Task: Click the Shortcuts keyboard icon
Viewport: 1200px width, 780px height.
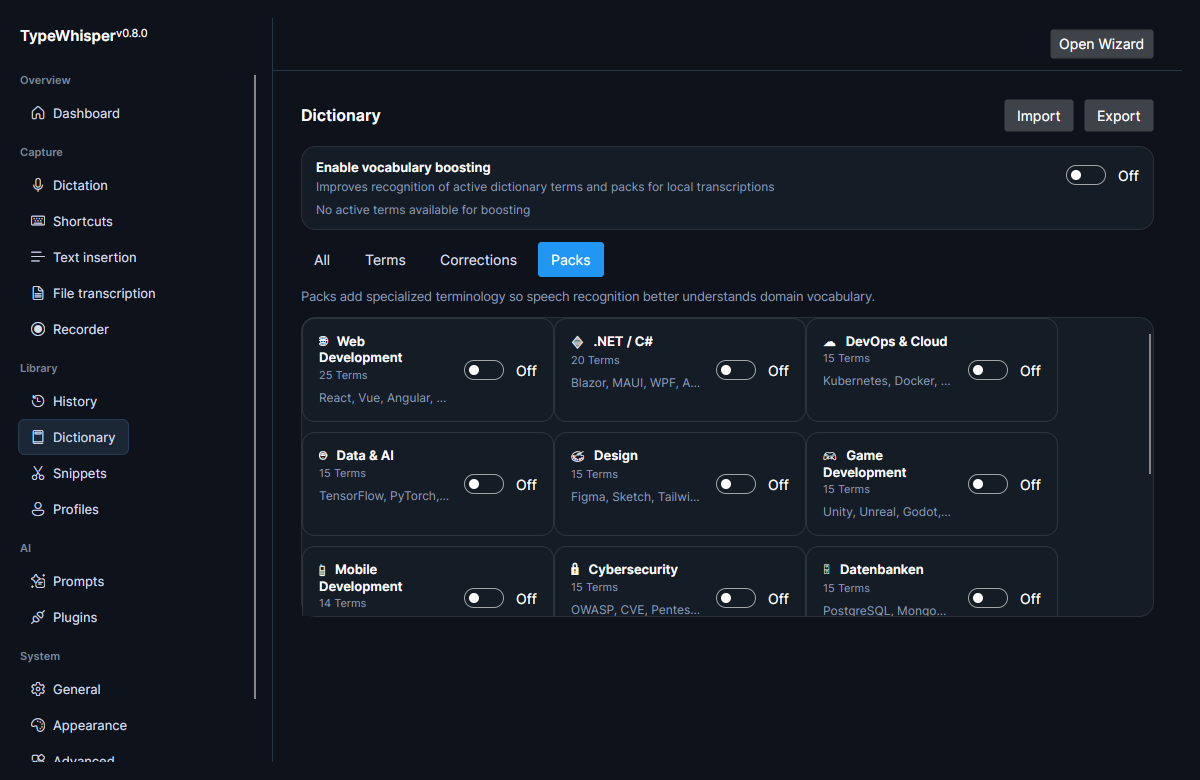Action: point(38,221)
